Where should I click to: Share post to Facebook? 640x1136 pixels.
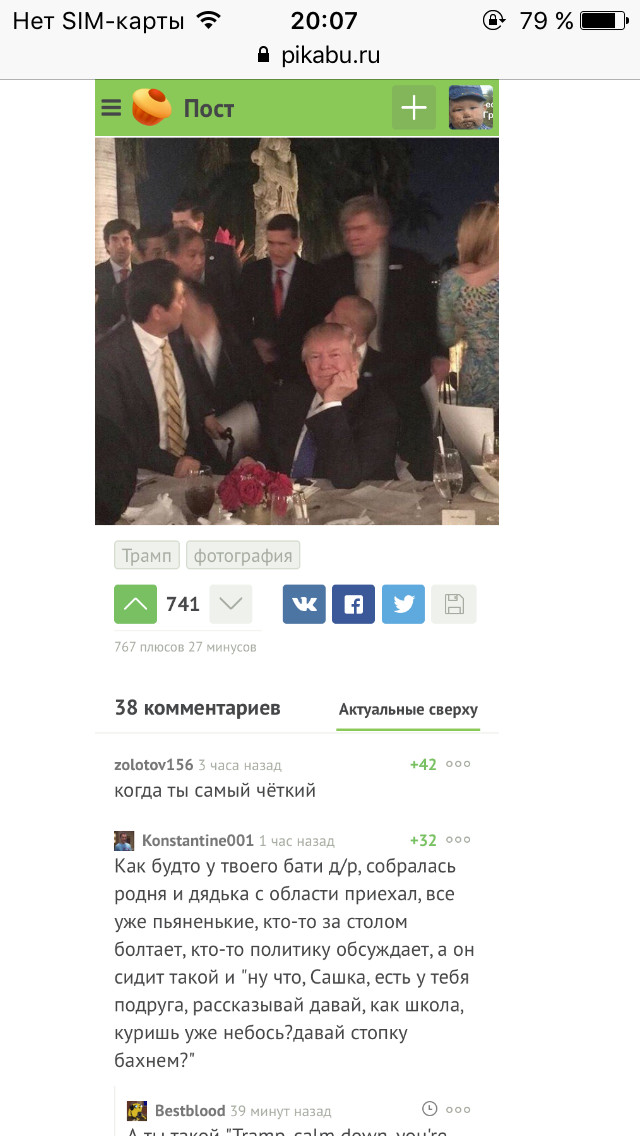click(x=353, y=604)
